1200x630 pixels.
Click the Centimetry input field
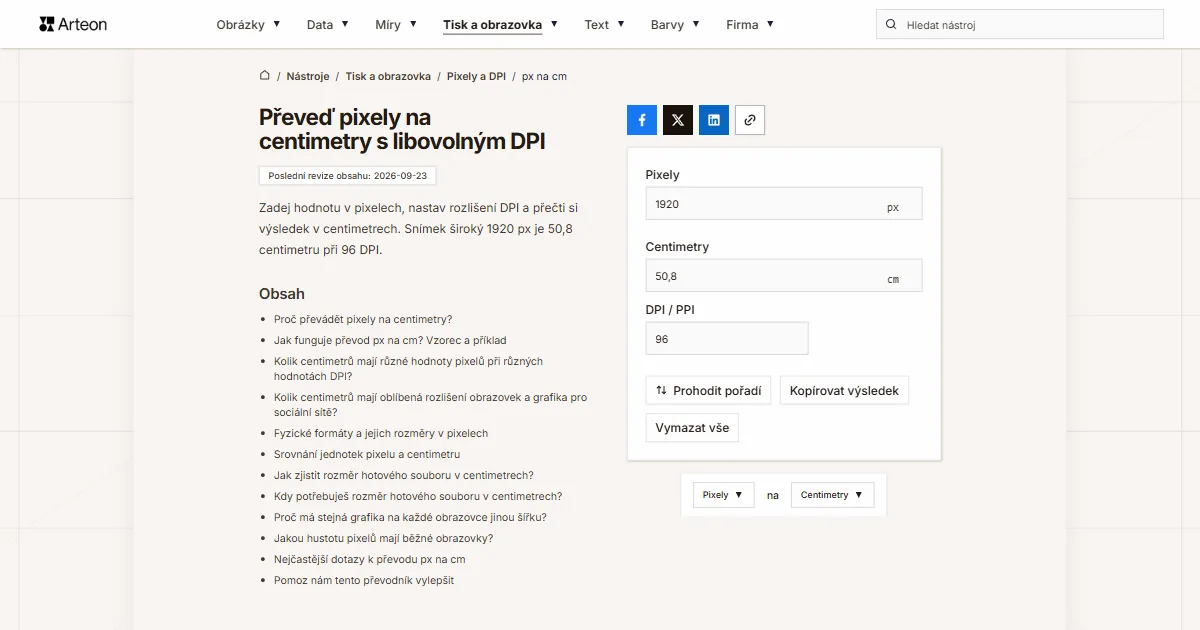coord(784,276)
